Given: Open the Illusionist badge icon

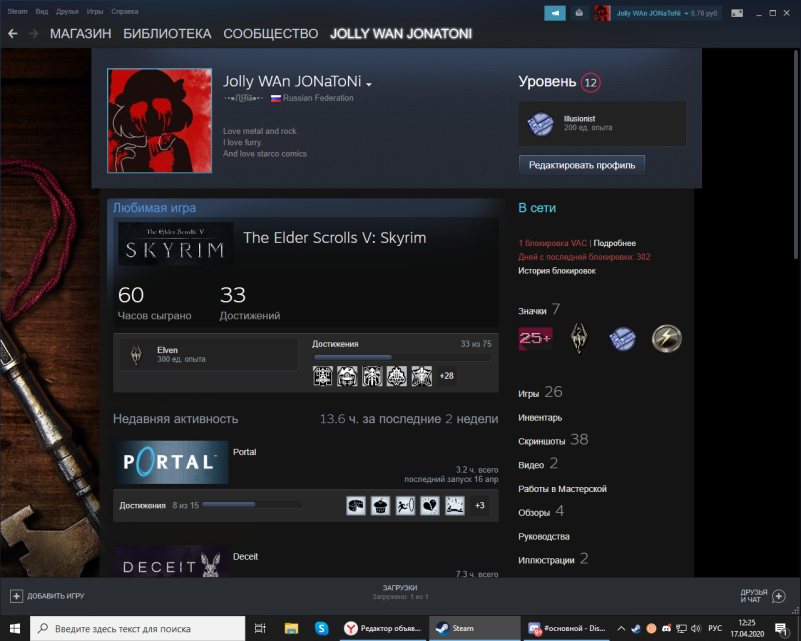Looking at the screenshot, I should (540, 124).
